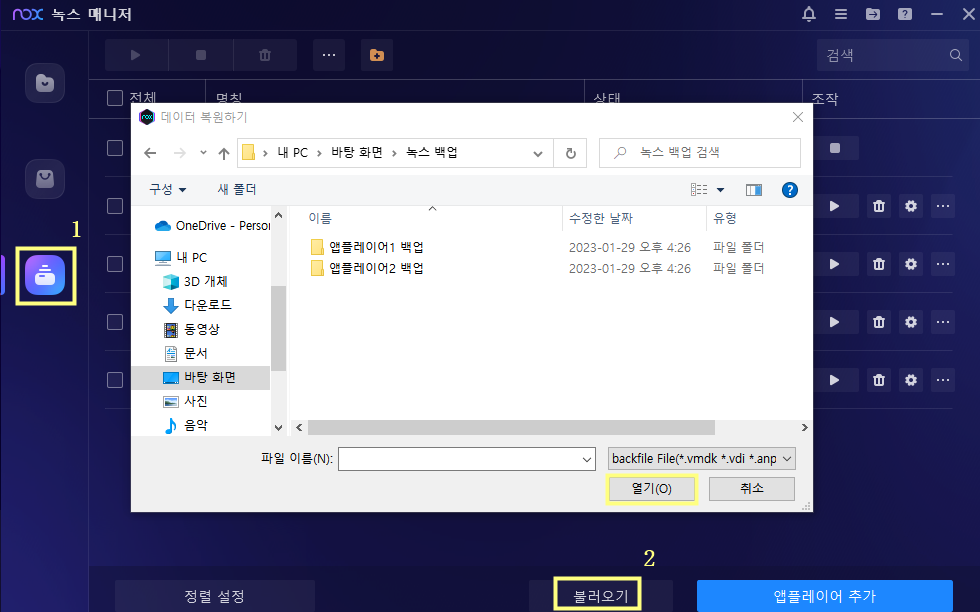
Task: Select the purple backup sidebar icon
Action: coord(45,275)
